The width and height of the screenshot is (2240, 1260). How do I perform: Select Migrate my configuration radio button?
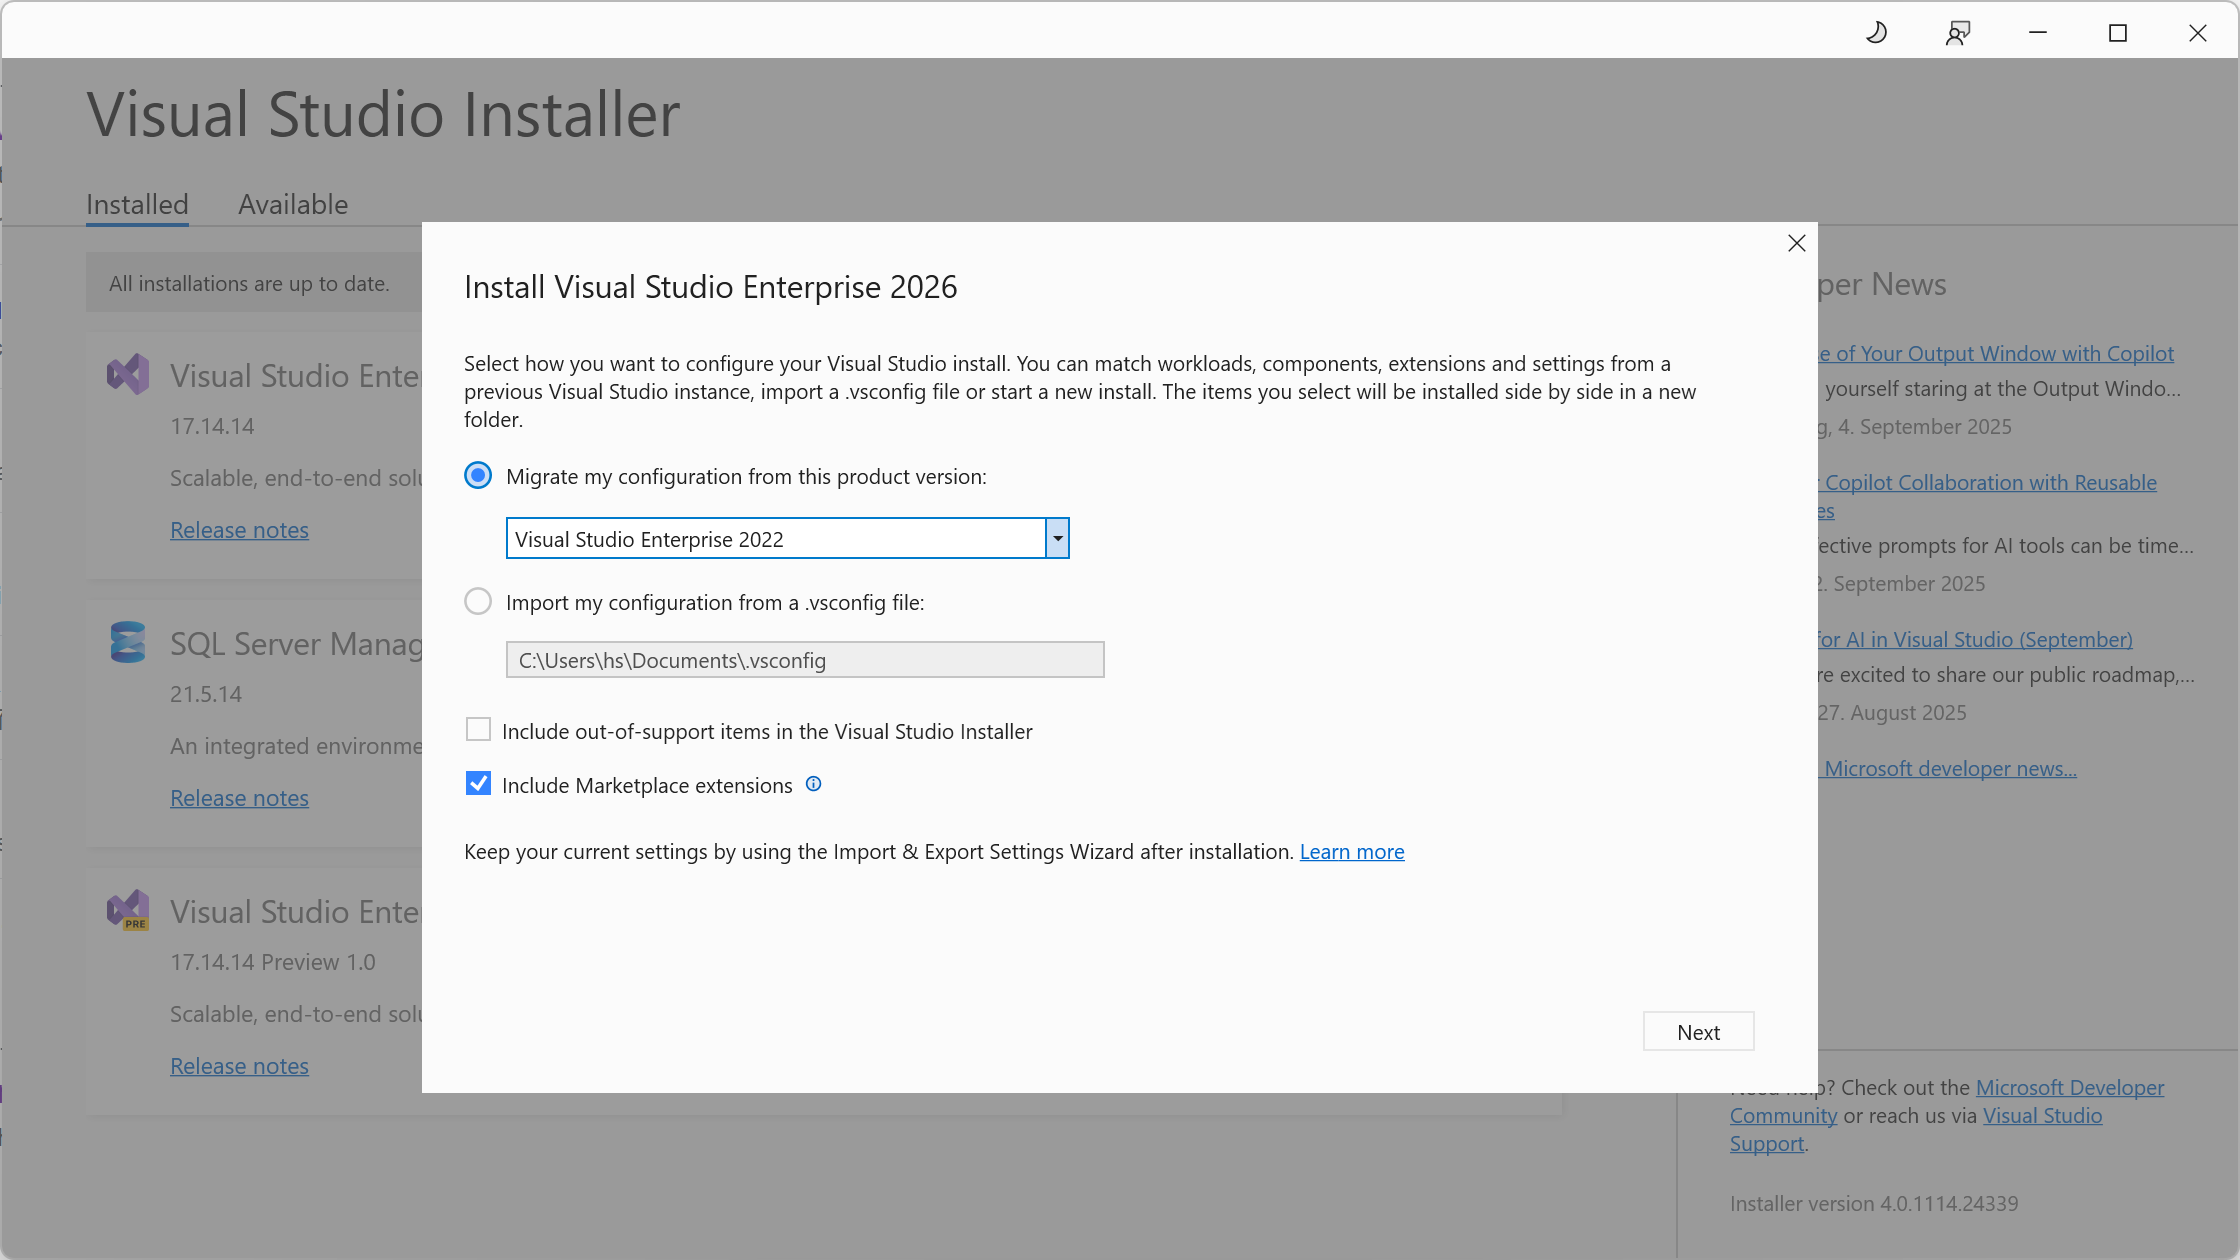pos(478,475)
